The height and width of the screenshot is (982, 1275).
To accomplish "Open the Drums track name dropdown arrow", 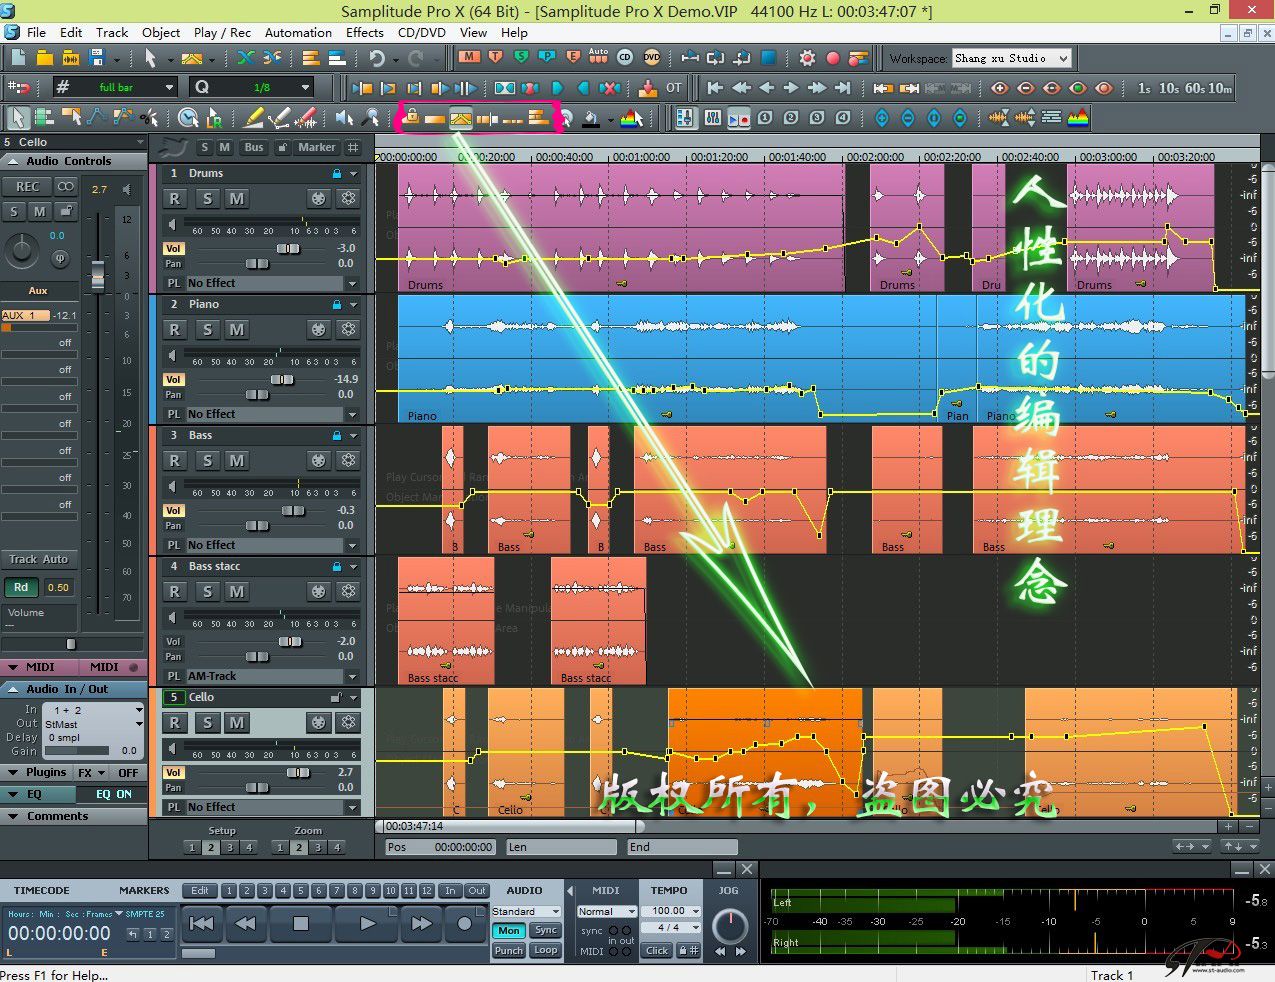I will click(353, 173).
